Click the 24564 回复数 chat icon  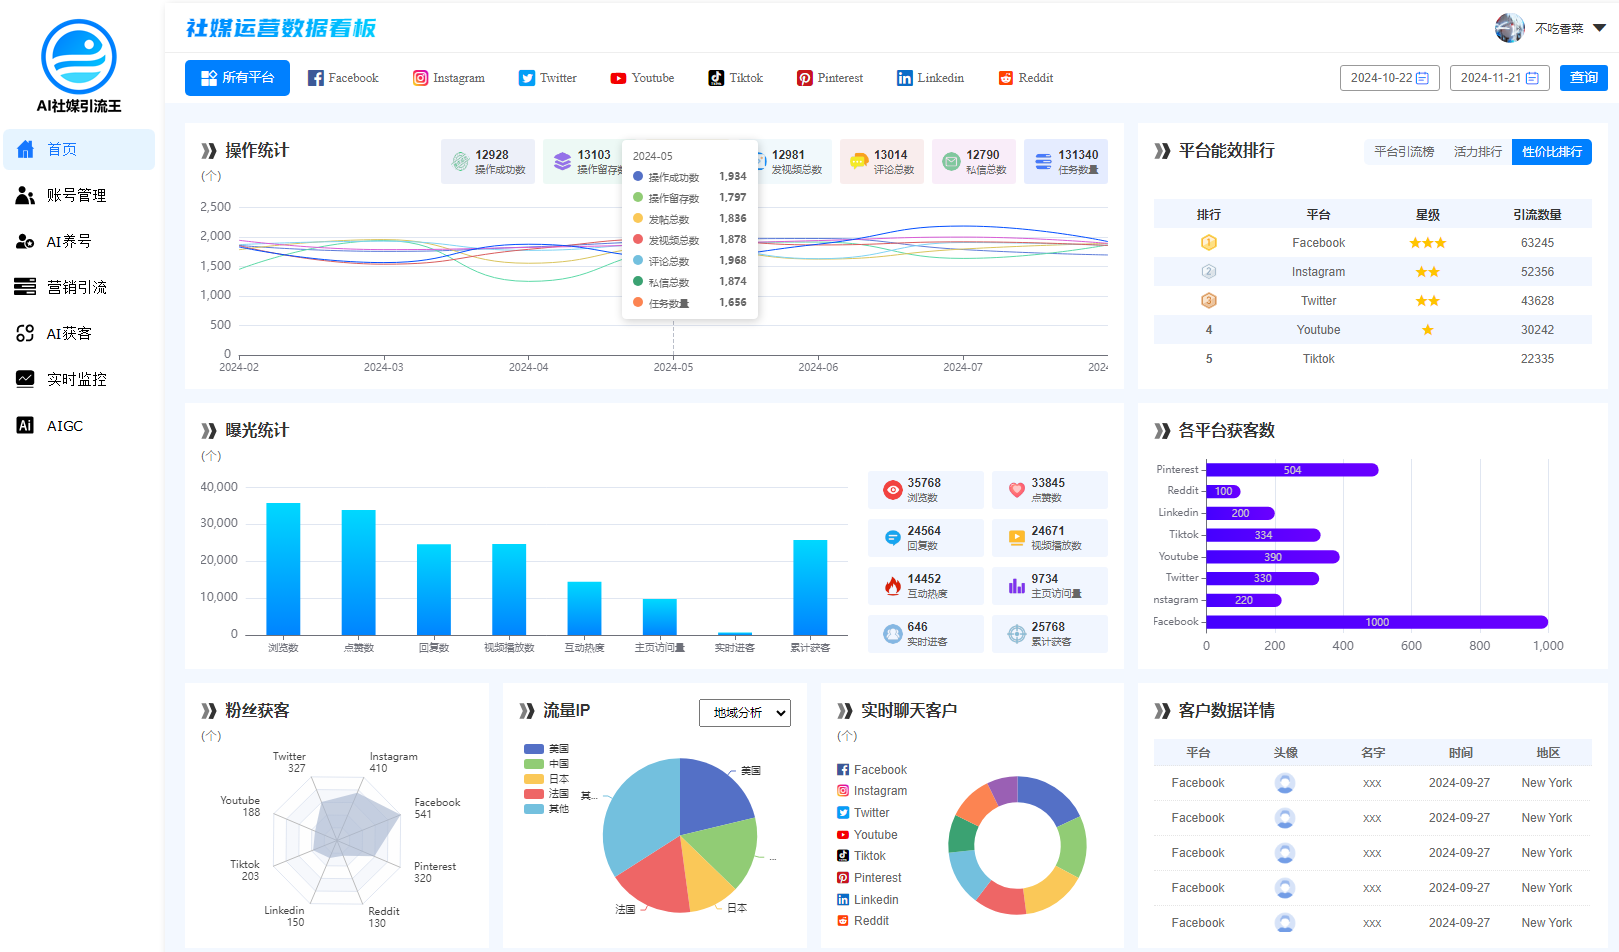tap(893, 538)
